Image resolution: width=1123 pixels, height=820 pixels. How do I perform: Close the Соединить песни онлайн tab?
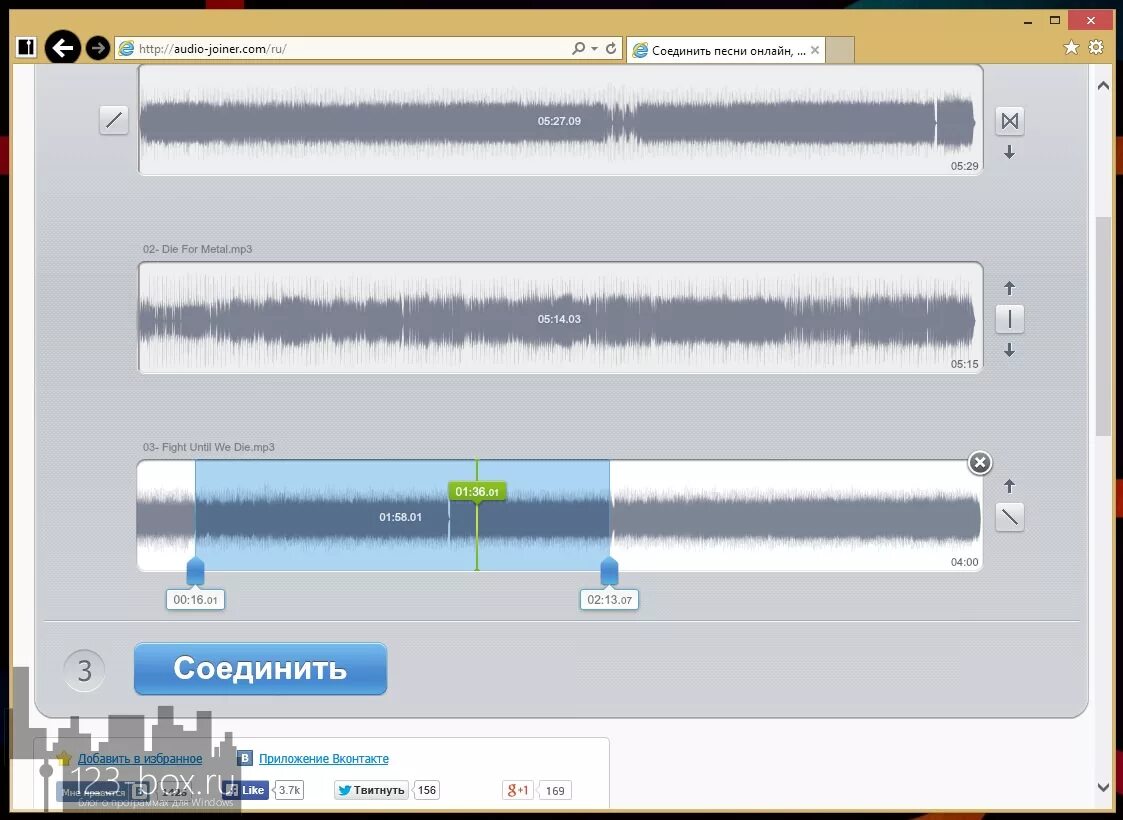814,50
